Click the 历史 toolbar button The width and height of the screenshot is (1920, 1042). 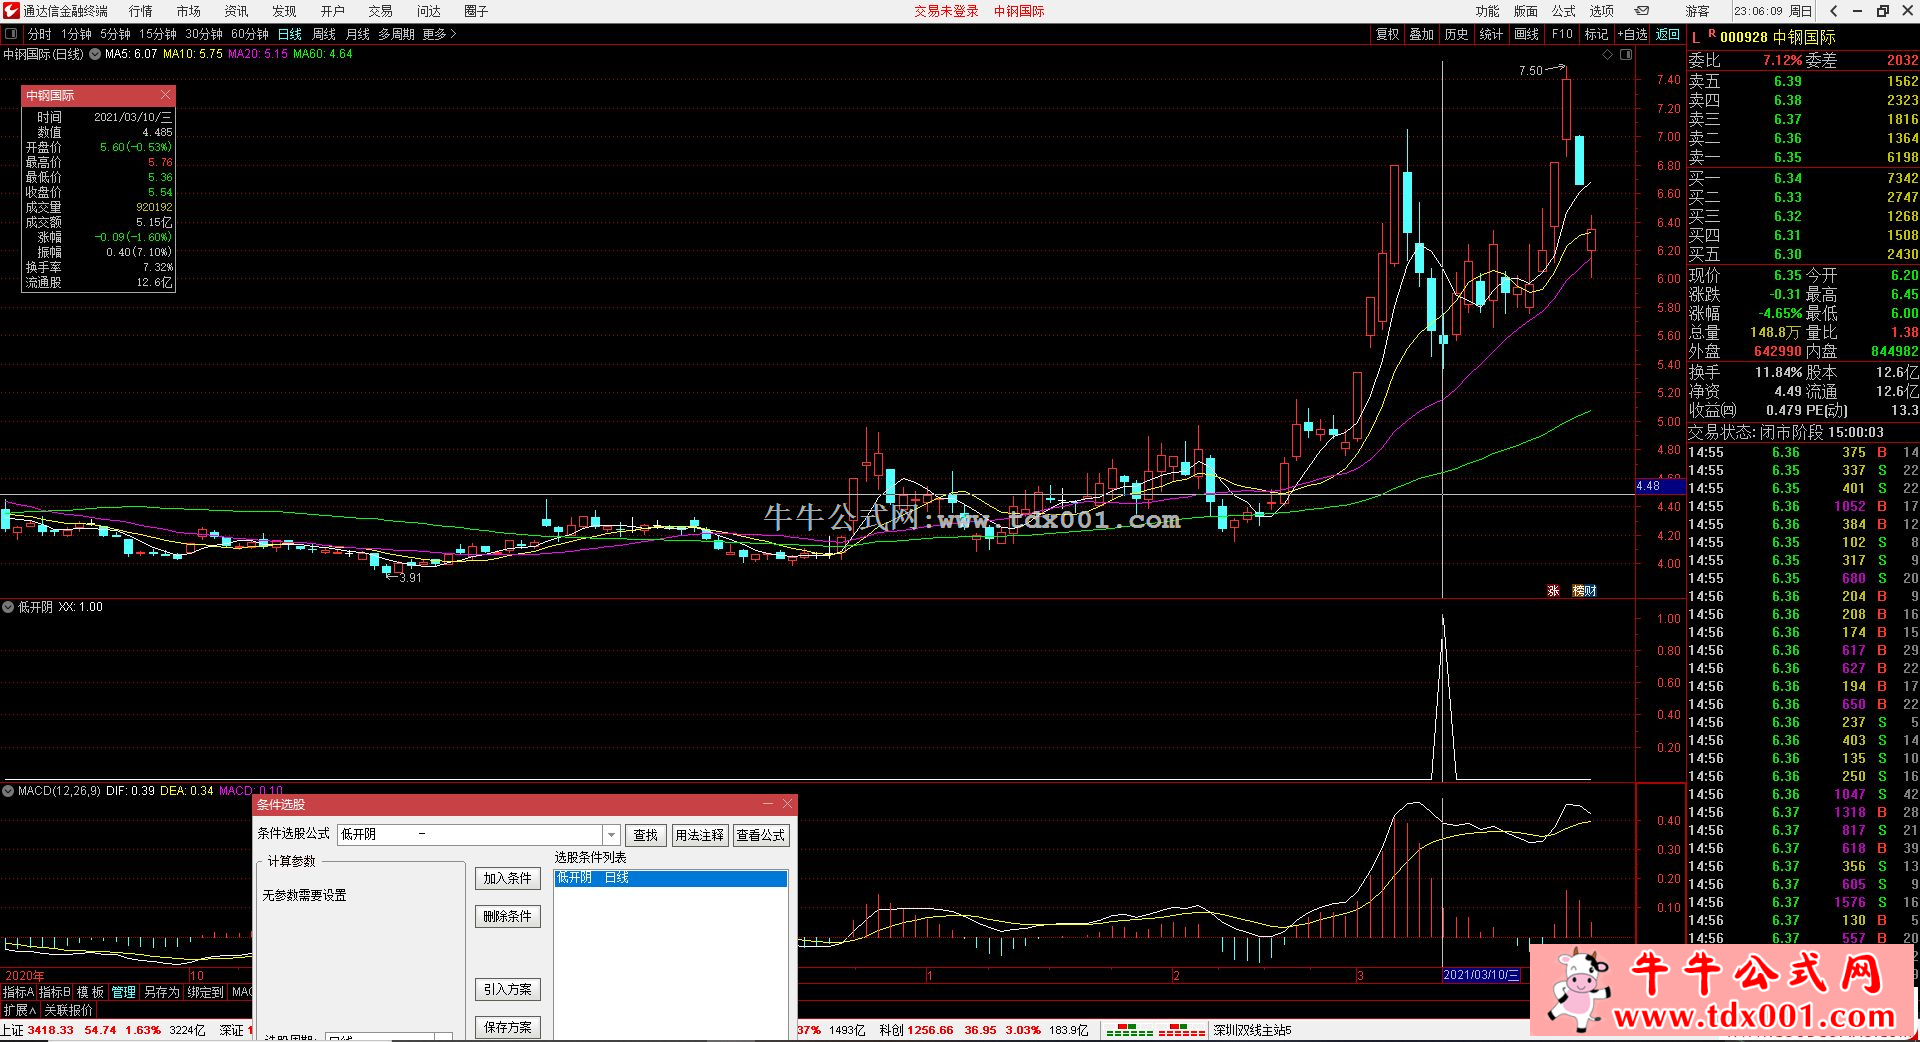1457,34
